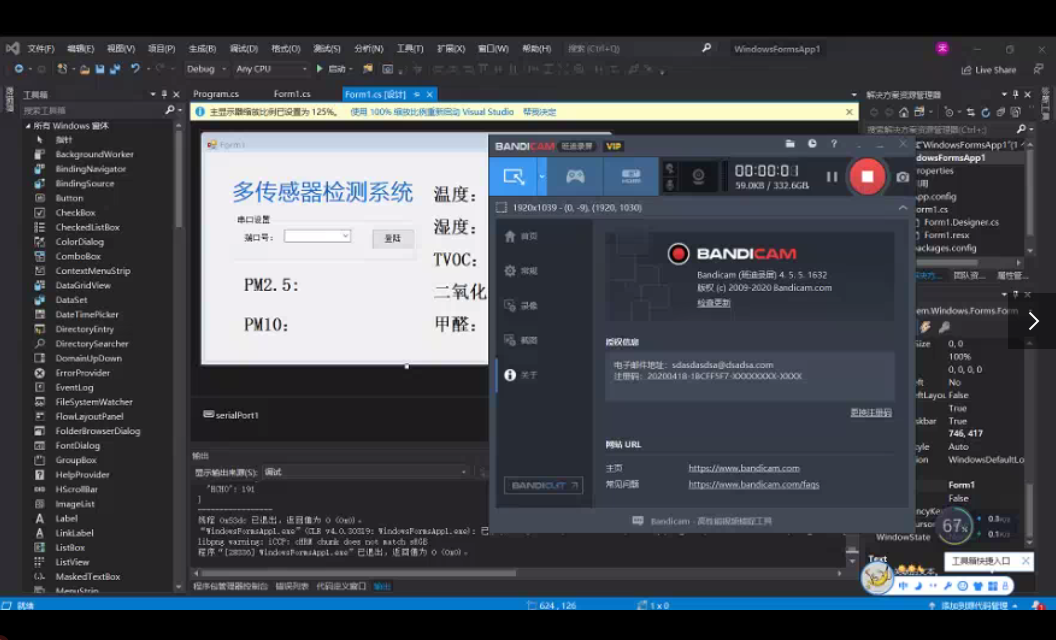Switch to Program.cs editor tab
Image resolution: width=1056 pixels, height=640 pixels.
tap(216, 94)
